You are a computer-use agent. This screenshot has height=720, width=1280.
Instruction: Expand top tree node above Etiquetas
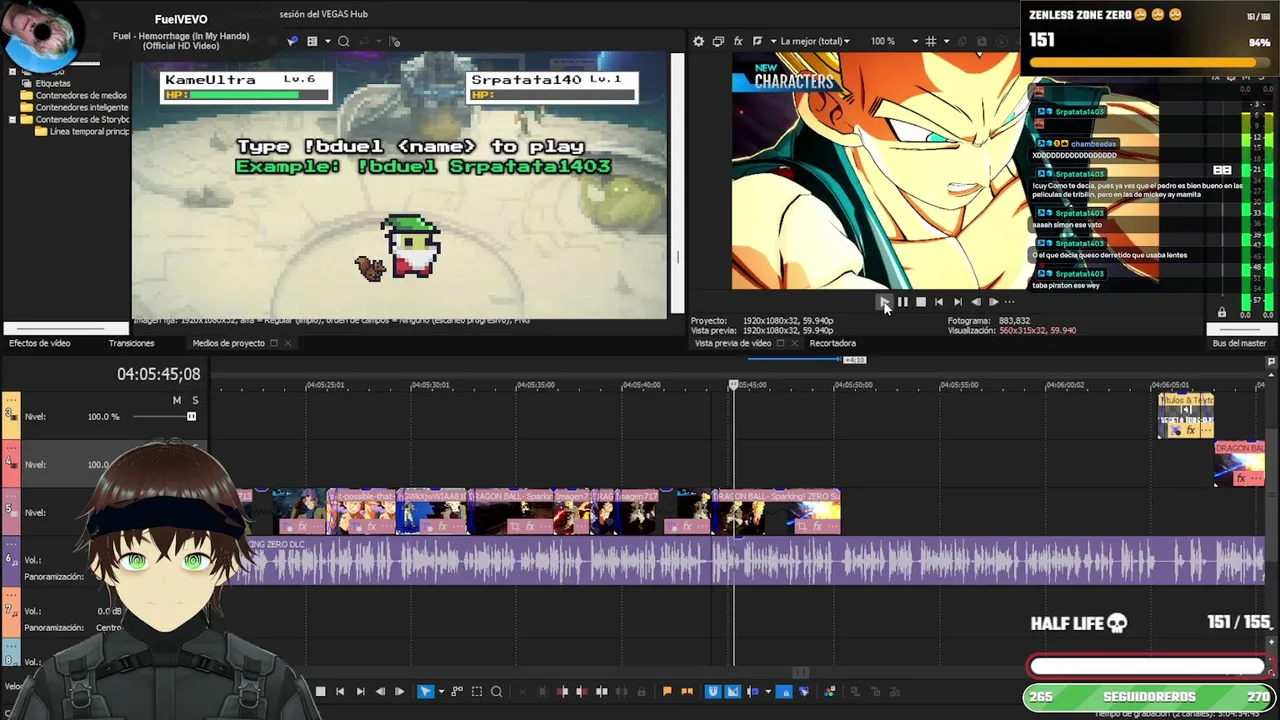[x=12, y=71]
